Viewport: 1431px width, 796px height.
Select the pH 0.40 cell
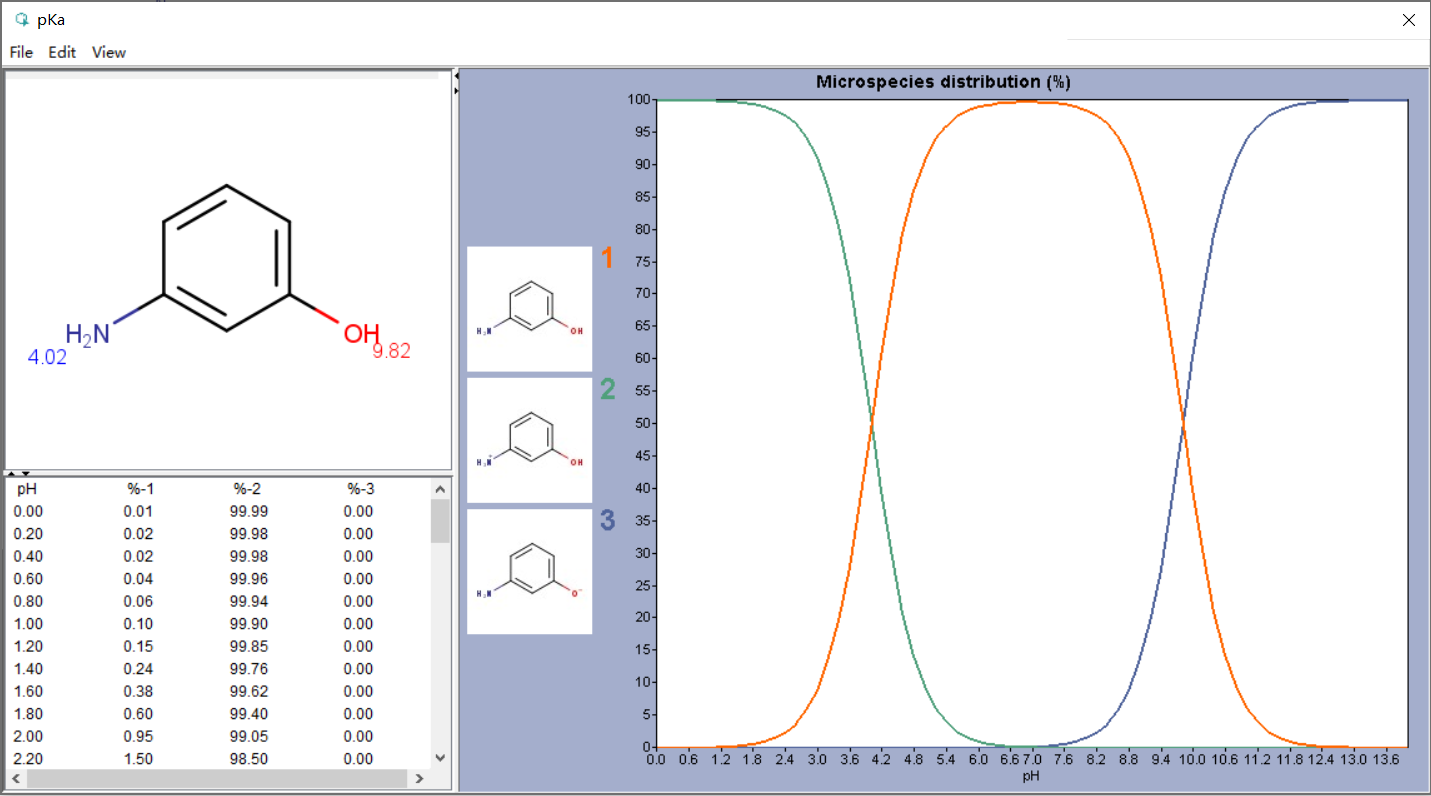point(27,556)
